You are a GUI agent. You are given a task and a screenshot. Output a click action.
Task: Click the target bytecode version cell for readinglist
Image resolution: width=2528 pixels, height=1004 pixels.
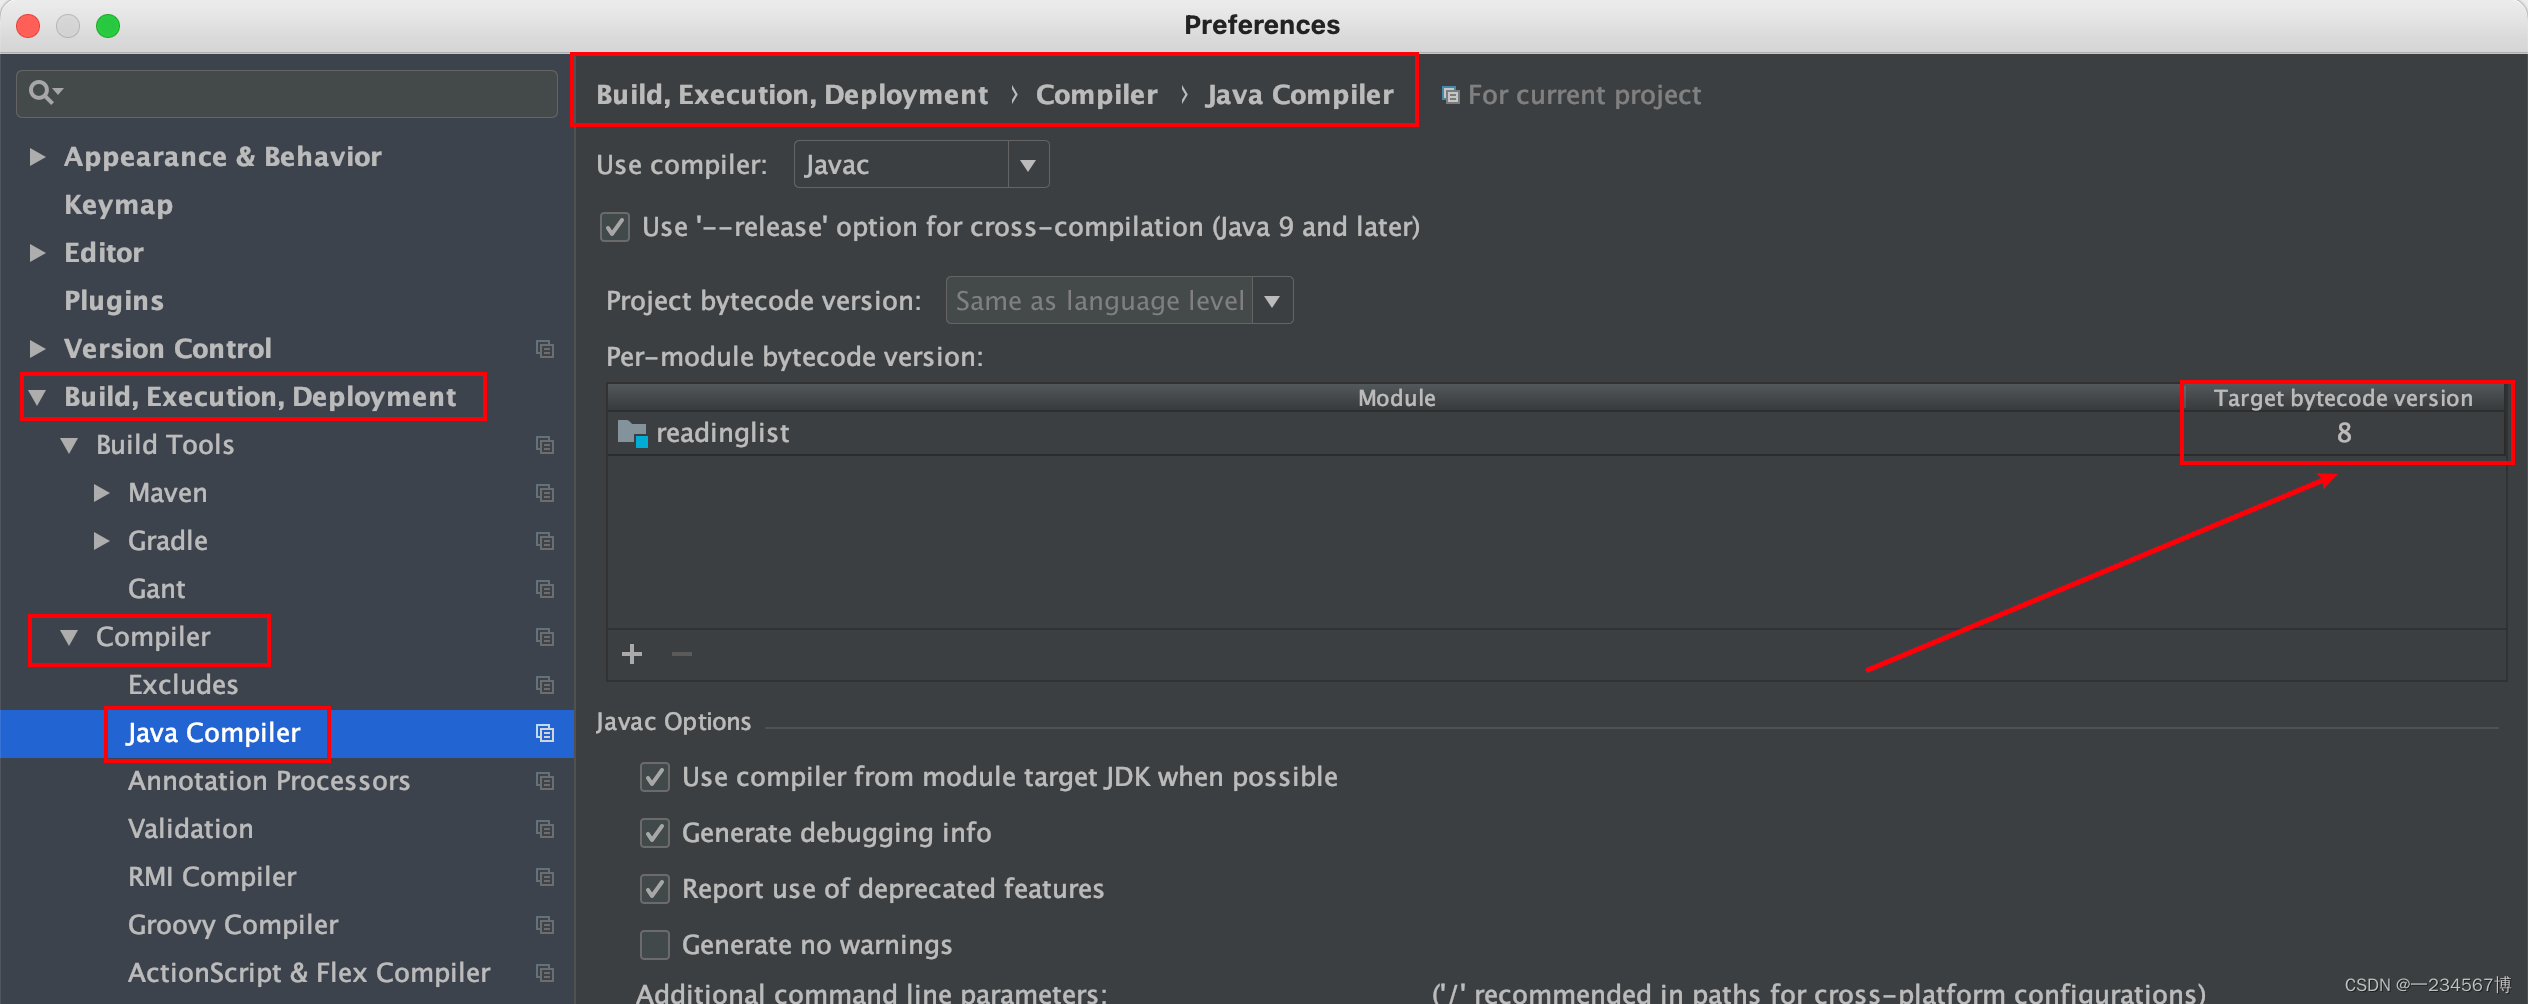(2343, 433)
